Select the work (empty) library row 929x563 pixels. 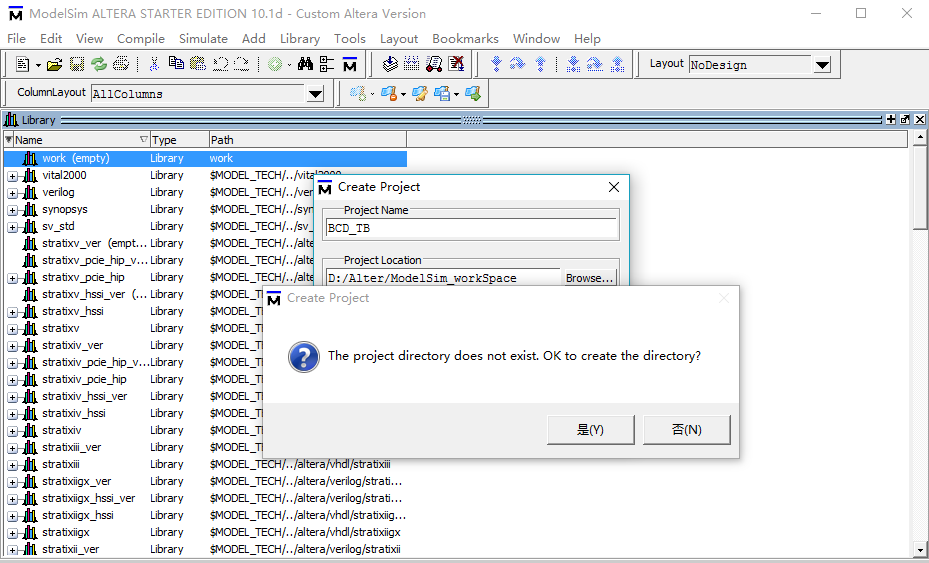pyautogui.click(x=206, y=158)
